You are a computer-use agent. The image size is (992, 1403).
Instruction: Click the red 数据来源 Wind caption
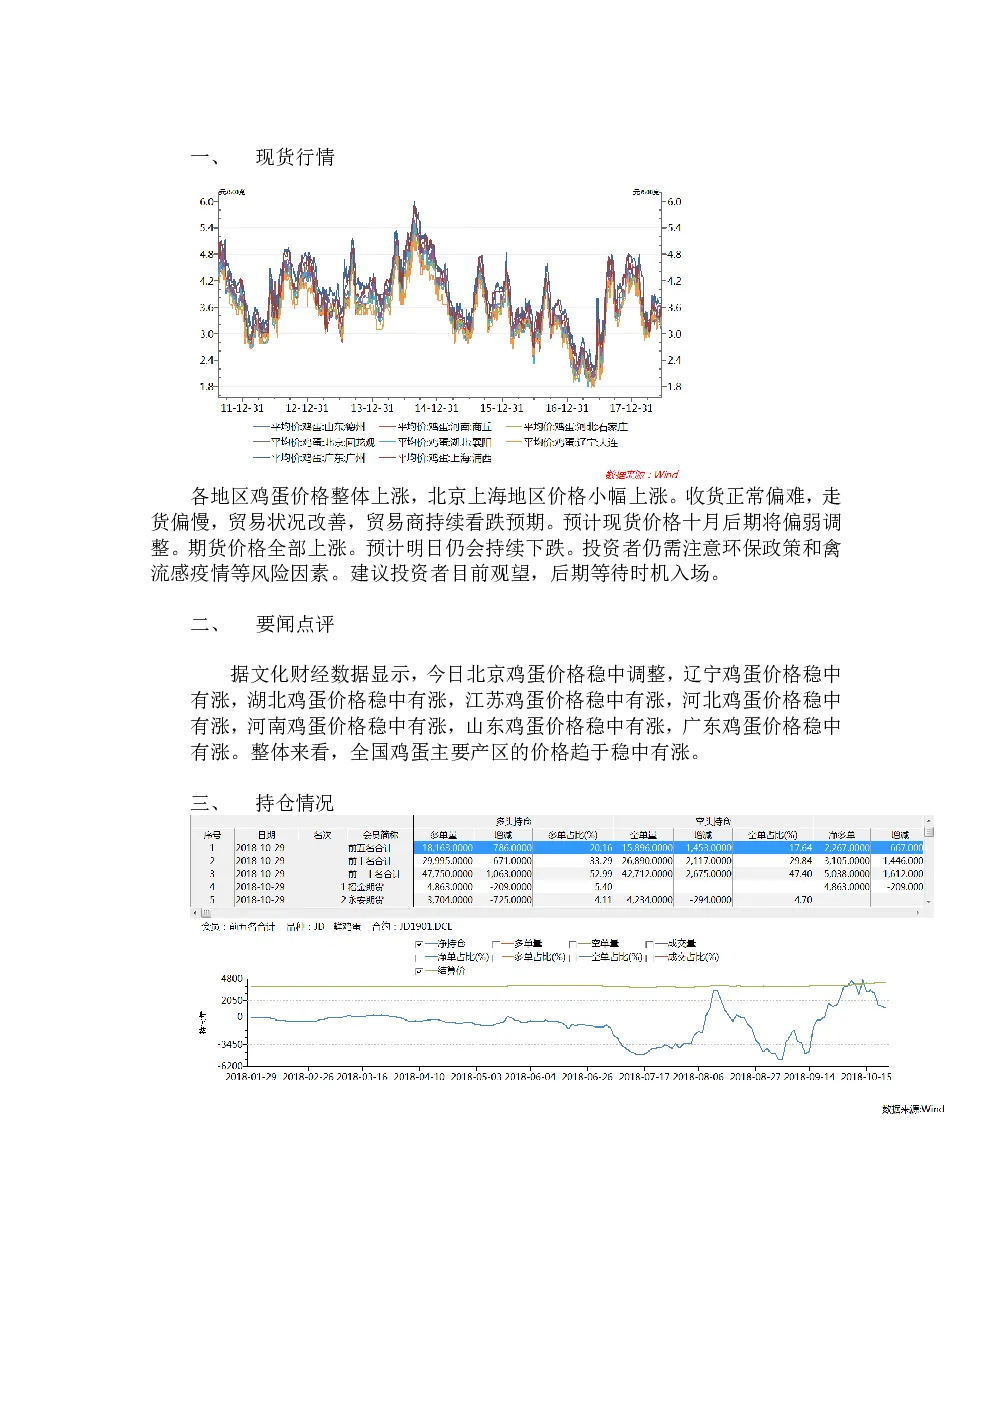coord(642,474)
